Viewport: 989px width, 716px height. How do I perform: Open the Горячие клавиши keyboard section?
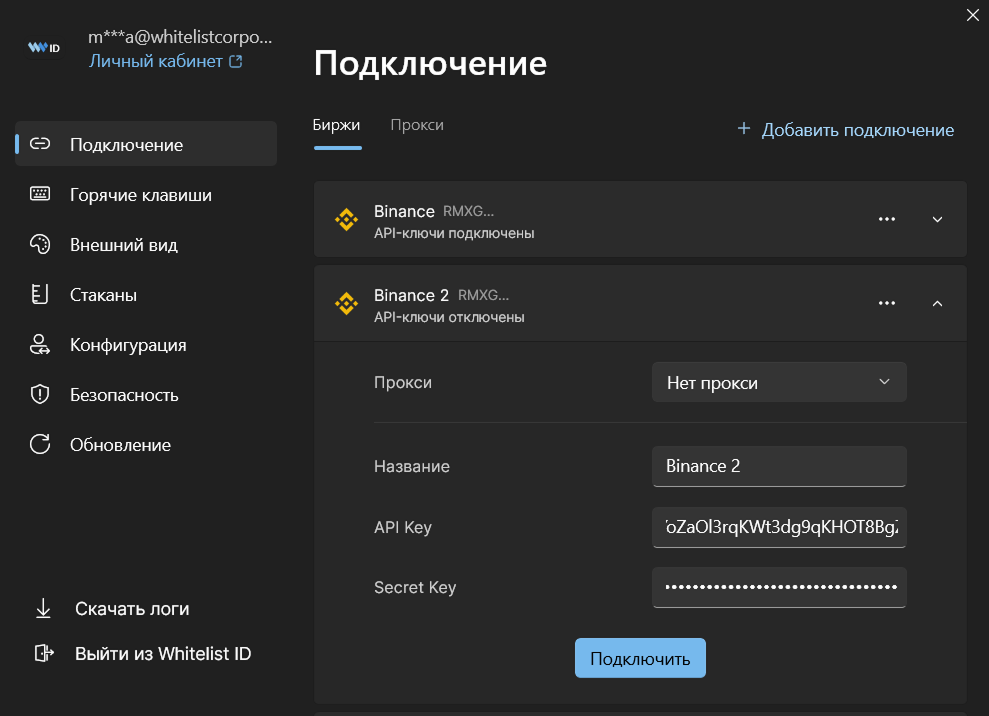(x=140, y=195)
